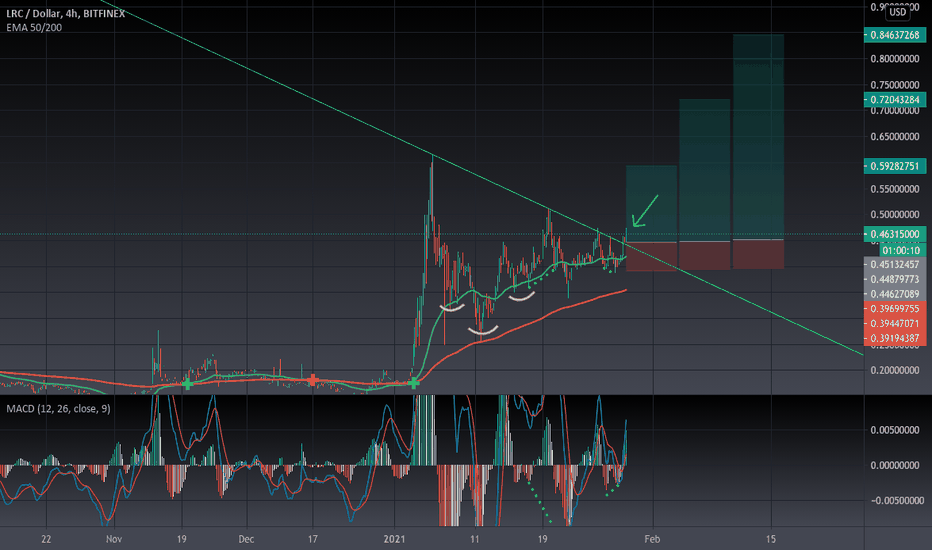The image size is (932, 550).
Task: Click the 01:00:10 candle countdown label
Action: [901, 250]
